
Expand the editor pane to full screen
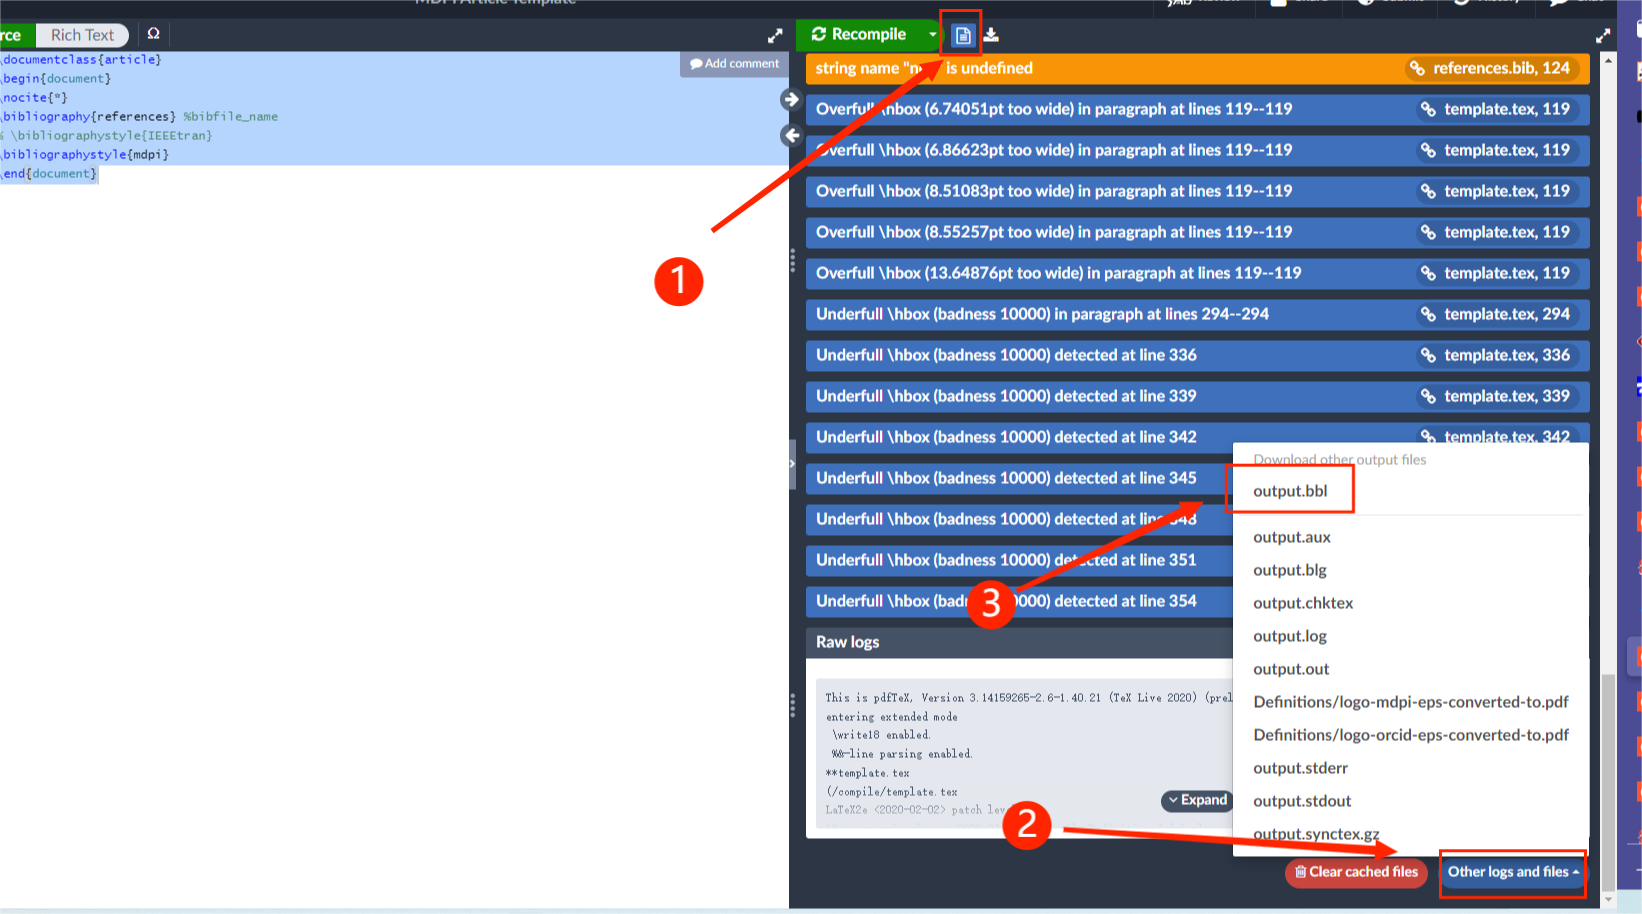(x=775, y=35)
